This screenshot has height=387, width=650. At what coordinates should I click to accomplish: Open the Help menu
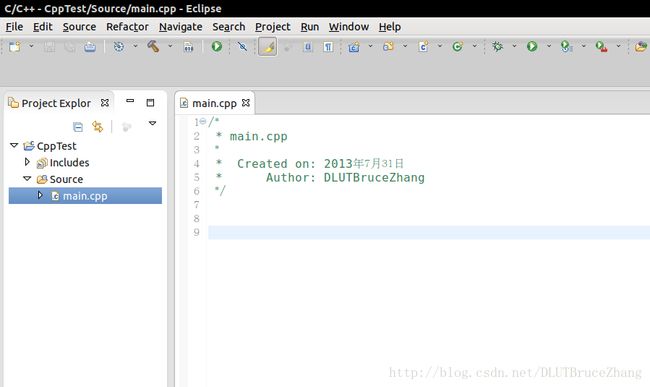390,27
